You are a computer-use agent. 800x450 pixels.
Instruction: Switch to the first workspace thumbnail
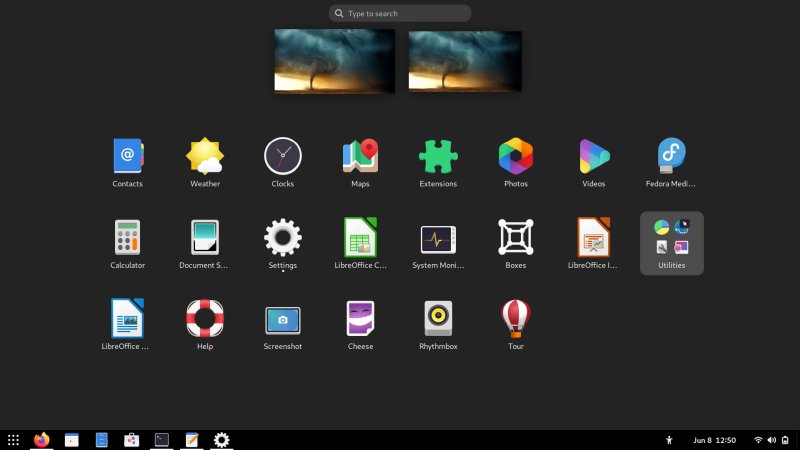(335, 61)
